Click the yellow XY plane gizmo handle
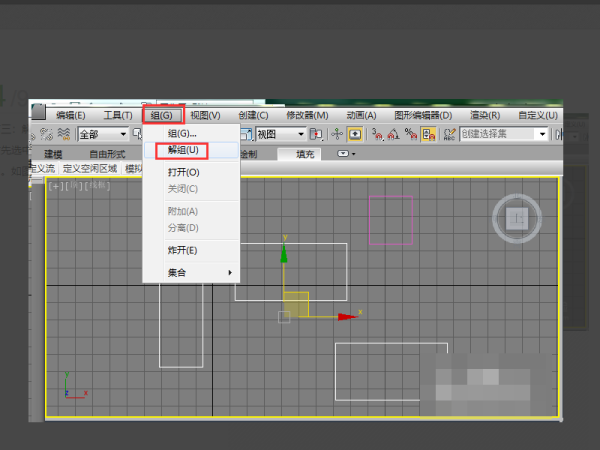600x450 pixels. pos(296,305)
